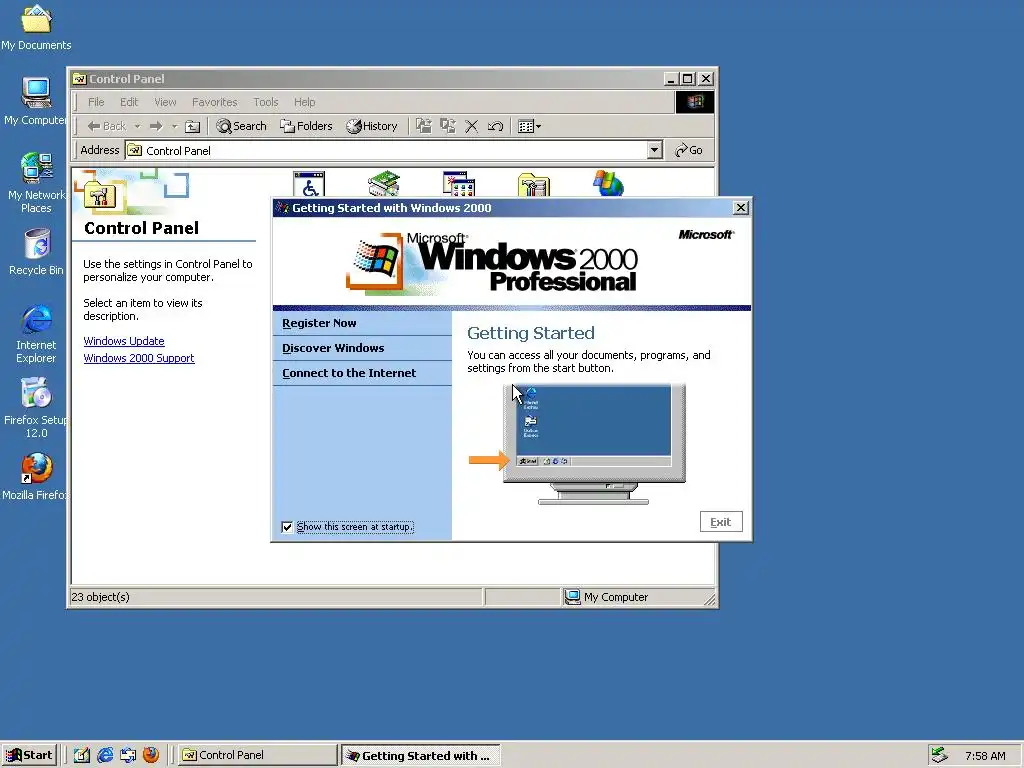Follow the Windows Update link
This screenshot has height=768, width=1024.
point(123,341)
